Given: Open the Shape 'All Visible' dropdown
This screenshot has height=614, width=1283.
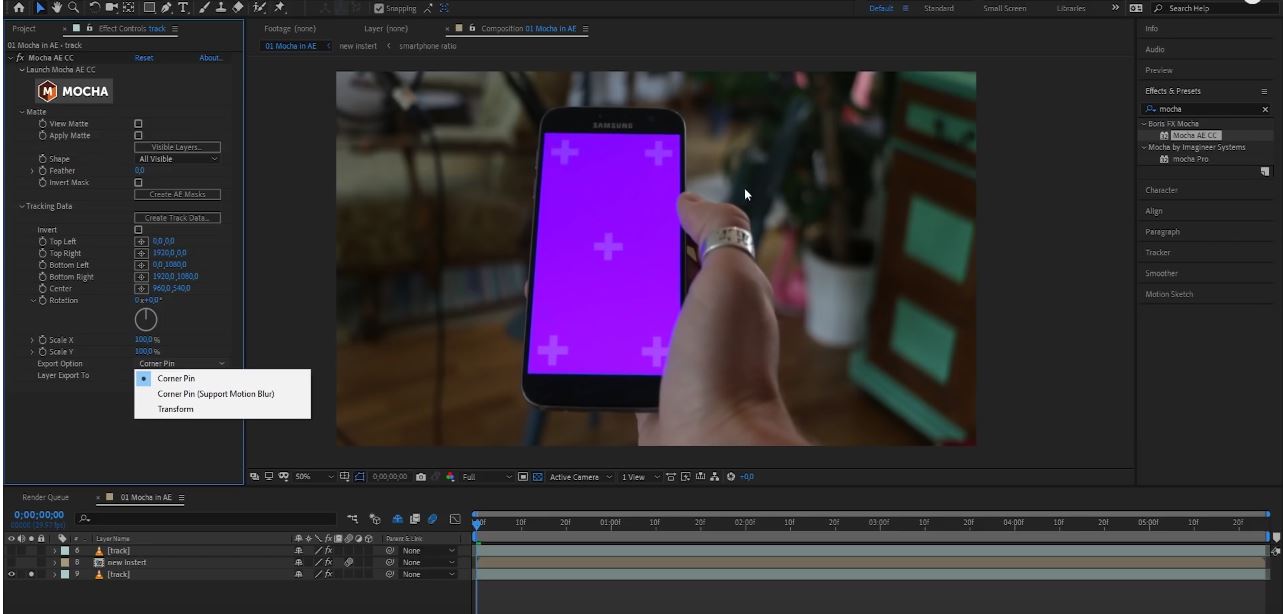Looking at the screenshot, I should (177, 159).
